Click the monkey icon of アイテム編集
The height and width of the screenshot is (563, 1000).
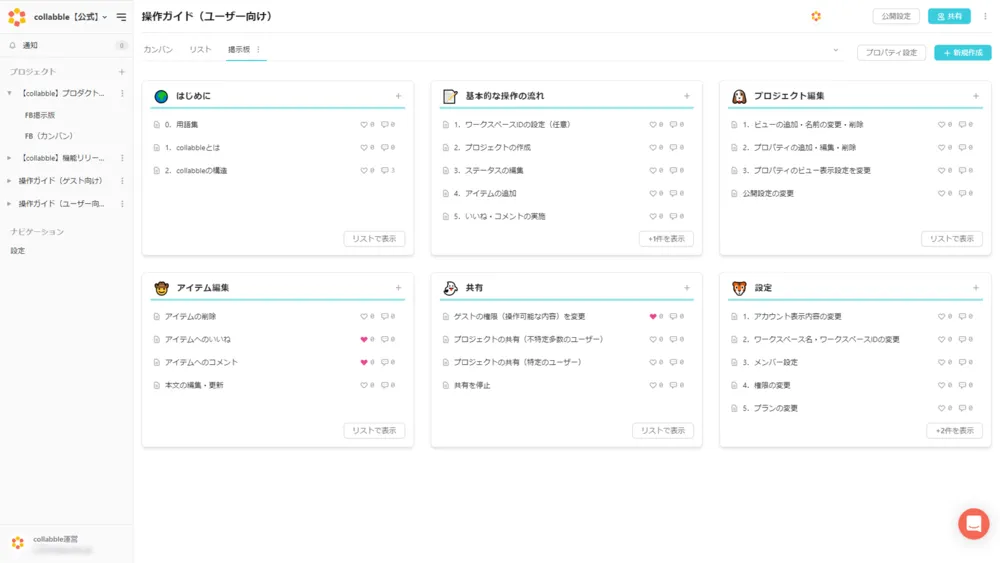point(161,288)
